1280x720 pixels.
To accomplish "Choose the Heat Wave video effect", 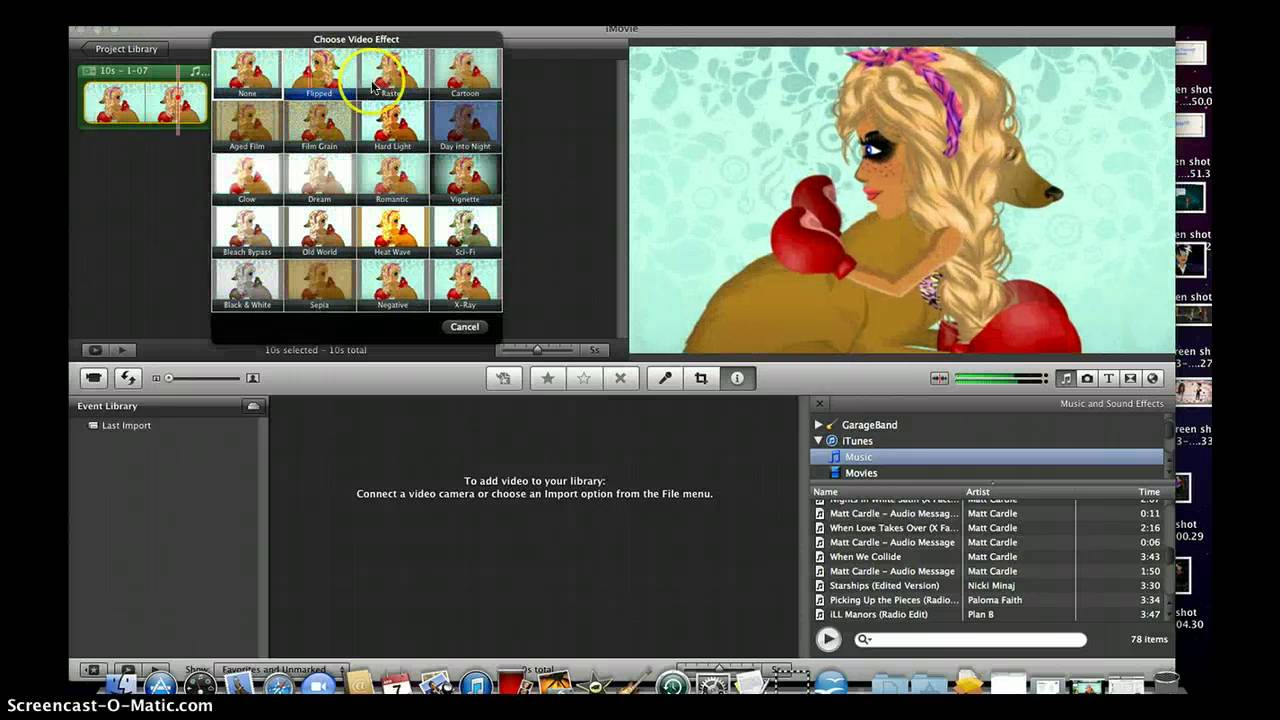I will coord(392,233).
